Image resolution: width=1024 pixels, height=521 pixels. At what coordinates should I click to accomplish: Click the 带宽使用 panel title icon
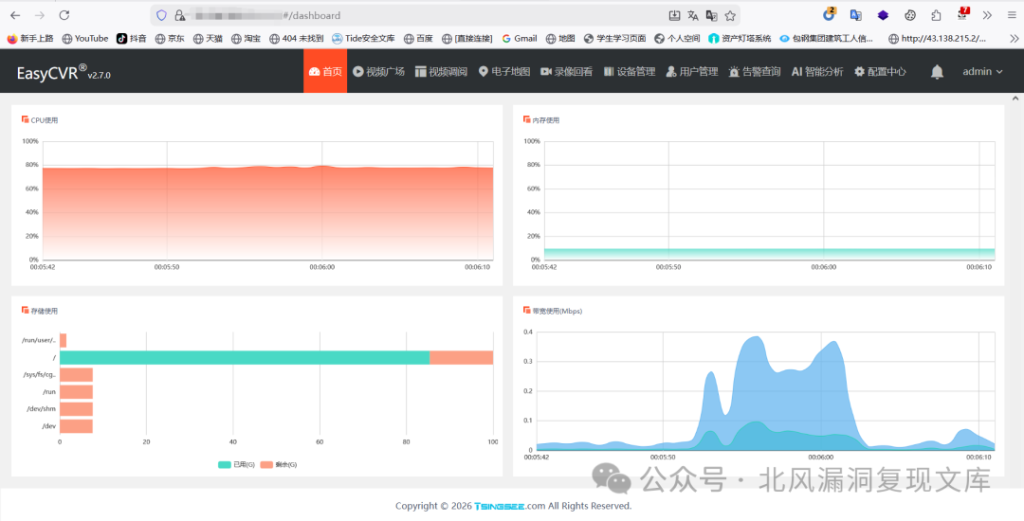pos(527,310)
